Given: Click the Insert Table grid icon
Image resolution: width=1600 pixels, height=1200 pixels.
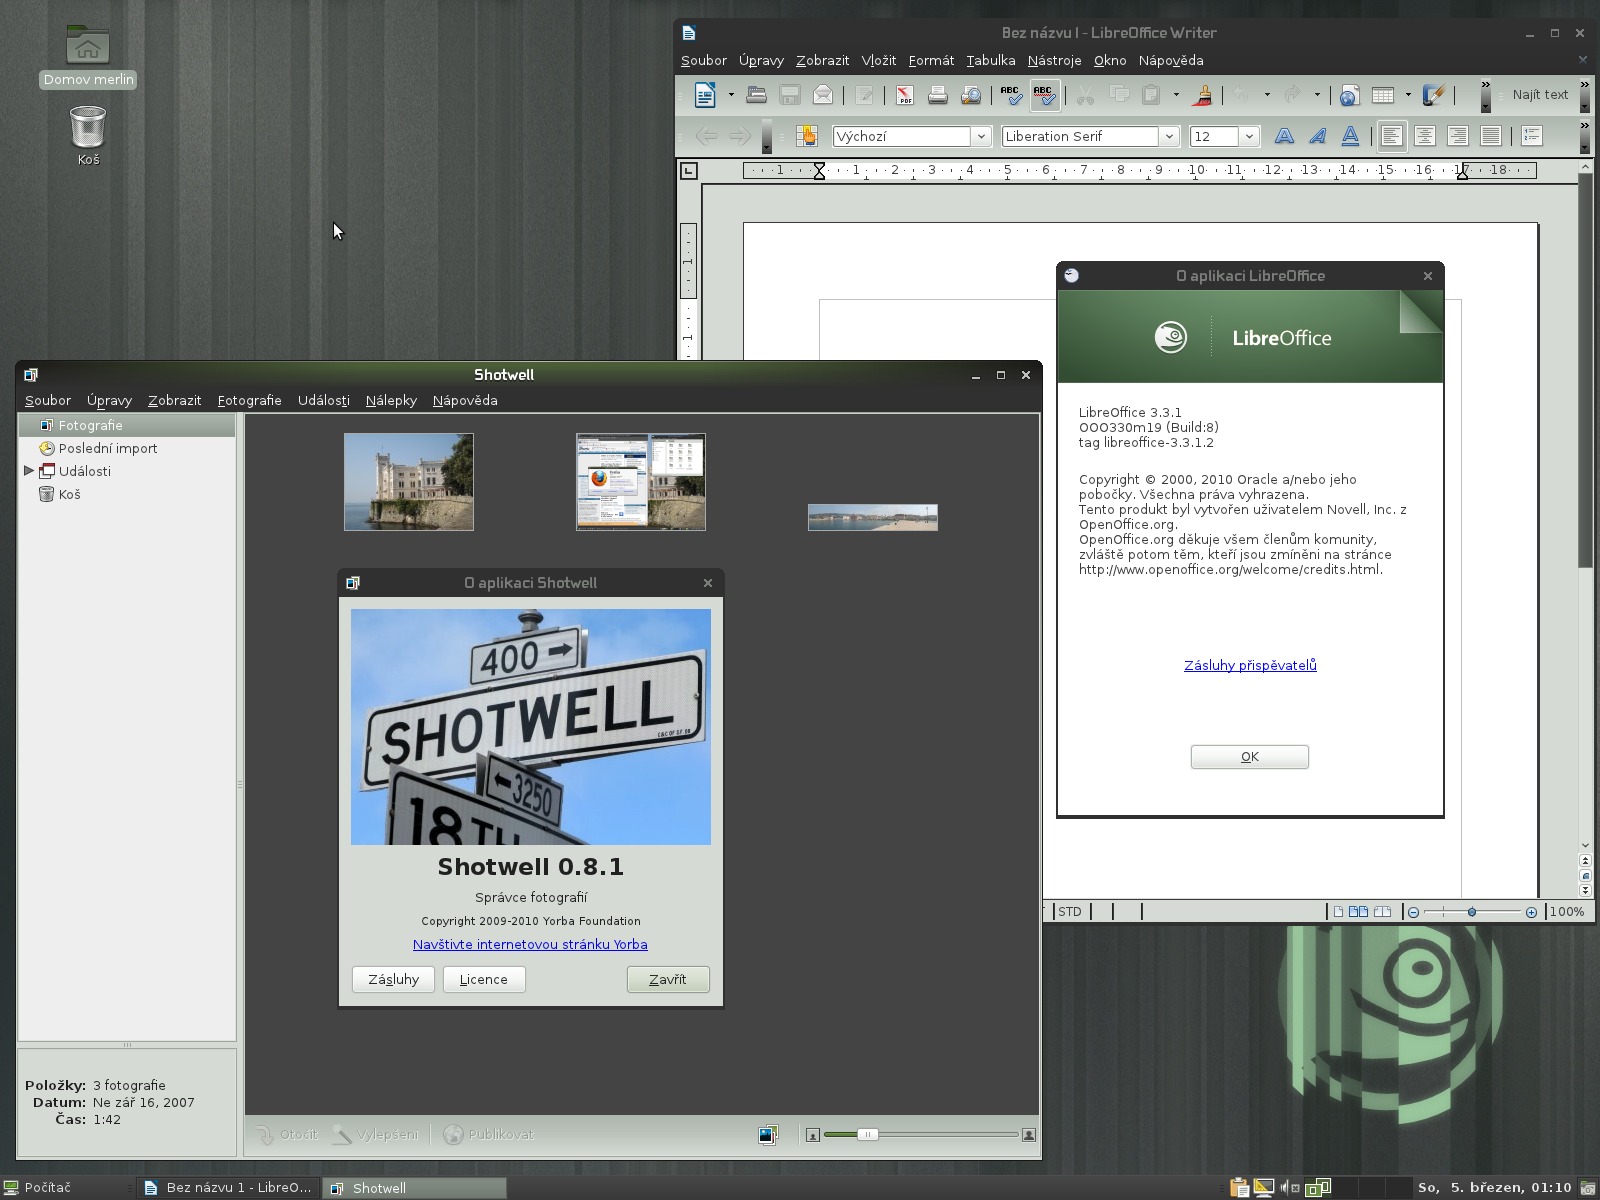Looking at the screenshot, I should [x=1383, y=95].
